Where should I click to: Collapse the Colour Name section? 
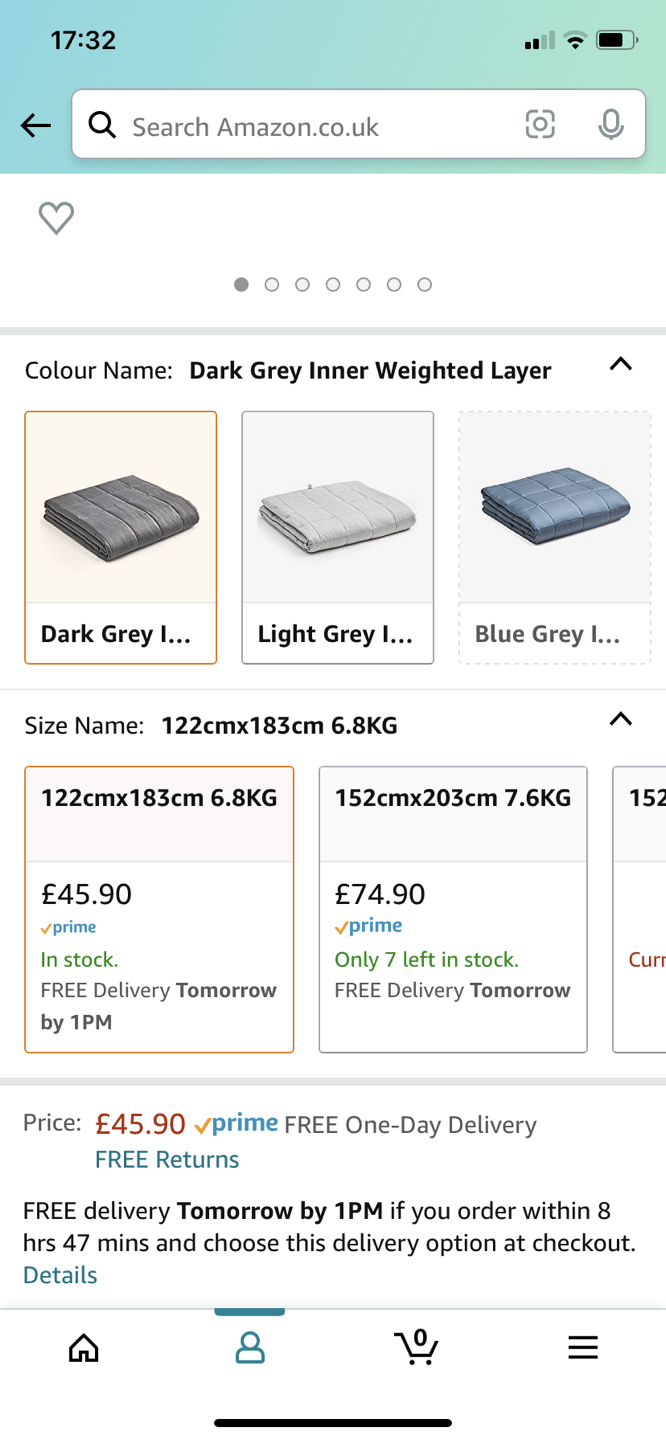tap(620, 364)
